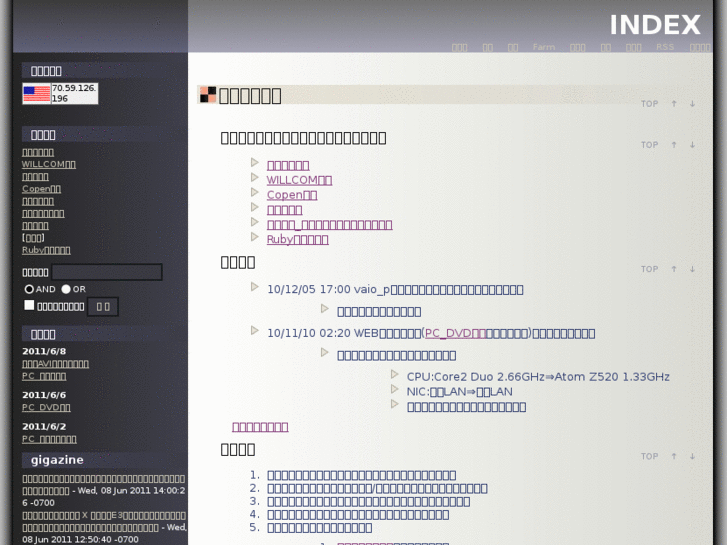Click the down arrow in the main title heading row
The height and width of the screenshot is (545, 727).
click(692, 104)
